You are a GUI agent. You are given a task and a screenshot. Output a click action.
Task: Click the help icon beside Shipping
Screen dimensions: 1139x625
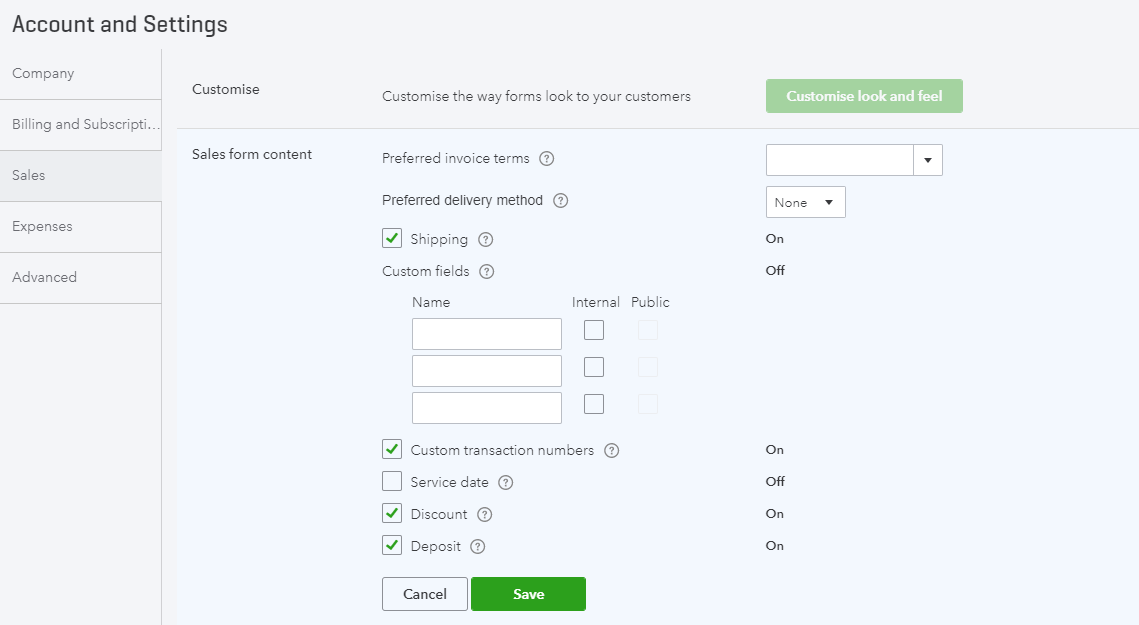[485, 240]
